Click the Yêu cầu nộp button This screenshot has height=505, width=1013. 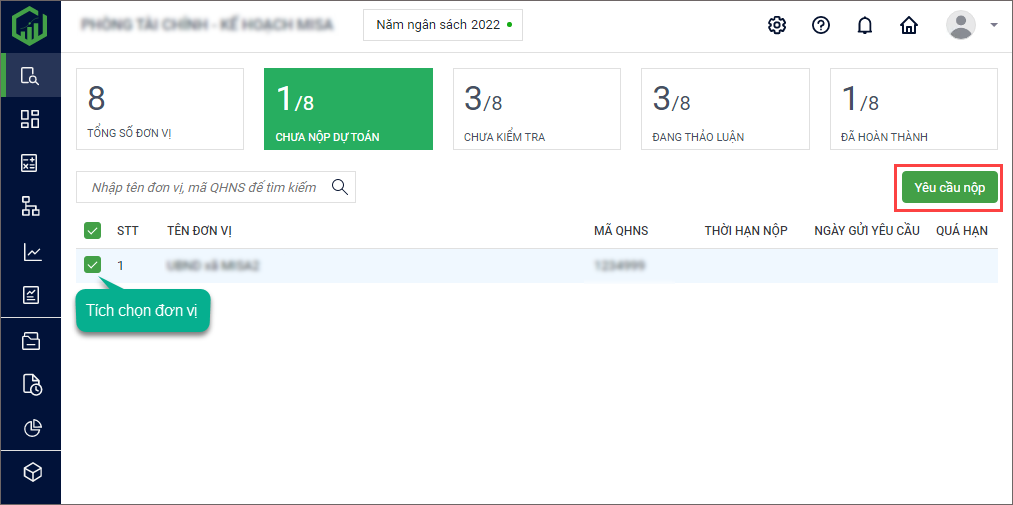tap(949, 187)
